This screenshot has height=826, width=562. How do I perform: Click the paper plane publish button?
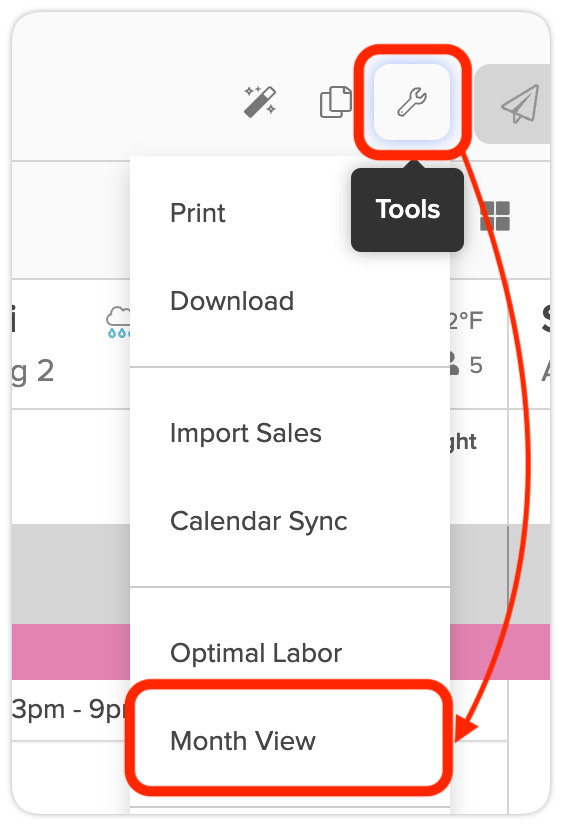pyautogui.click(x=519, y=104)
